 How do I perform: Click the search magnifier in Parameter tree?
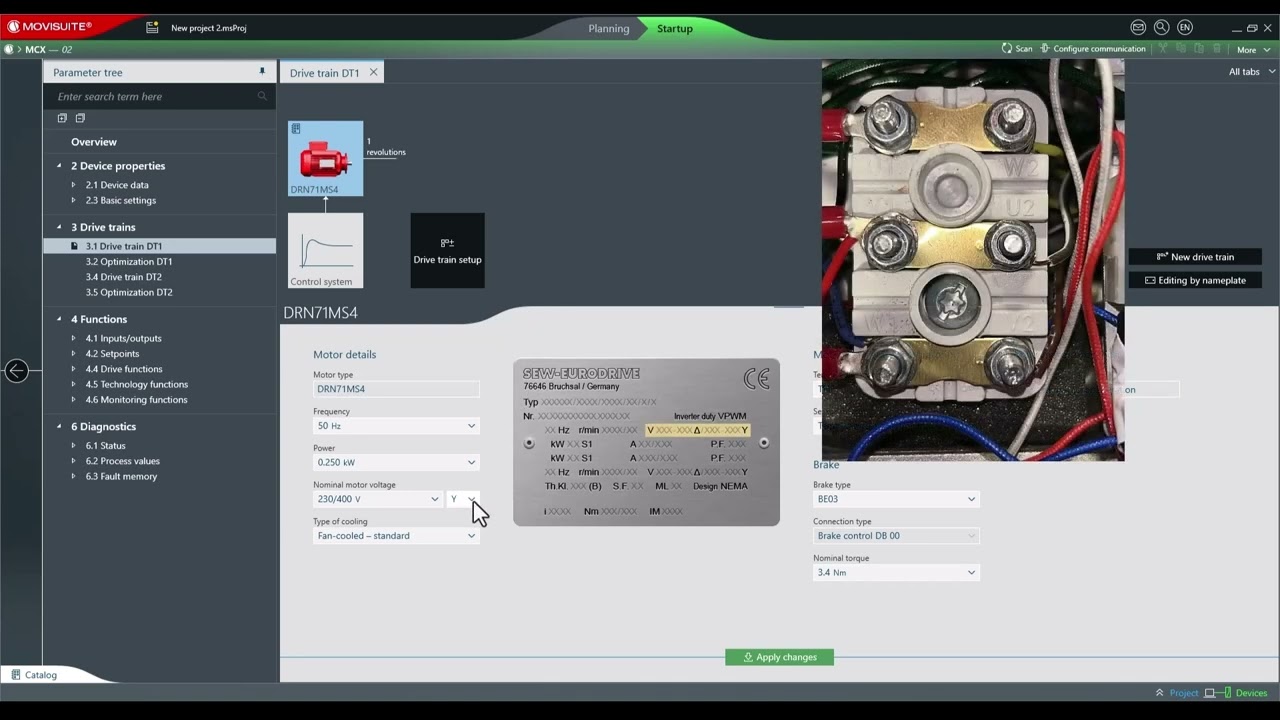262,97
